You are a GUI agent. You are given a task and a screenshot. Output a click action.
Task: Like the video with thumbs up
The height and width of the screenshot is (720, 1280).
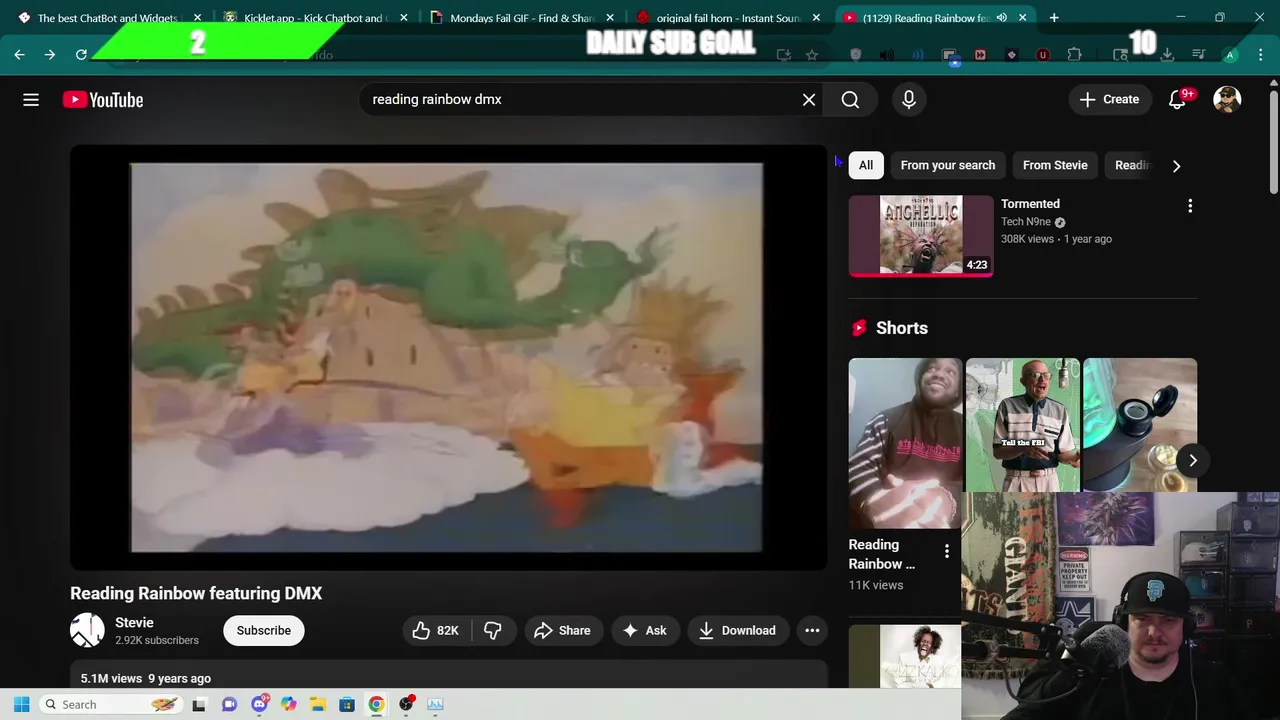point(435,630)
